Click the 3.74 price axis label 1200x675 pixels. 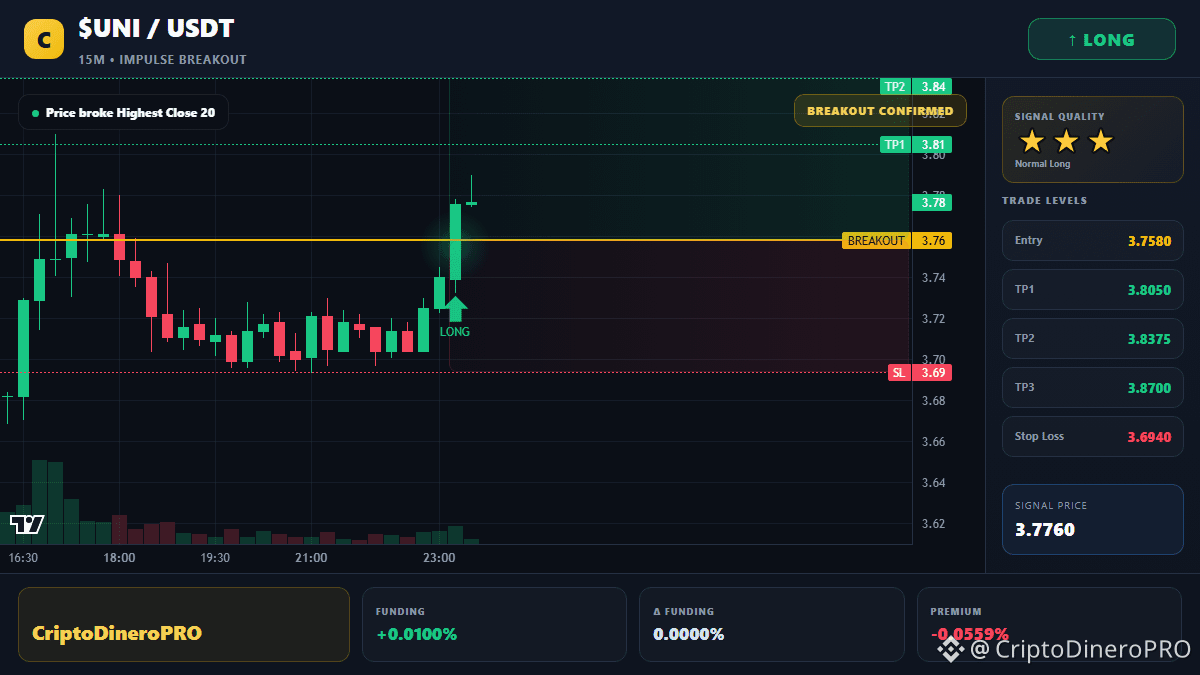click(933, 278)
